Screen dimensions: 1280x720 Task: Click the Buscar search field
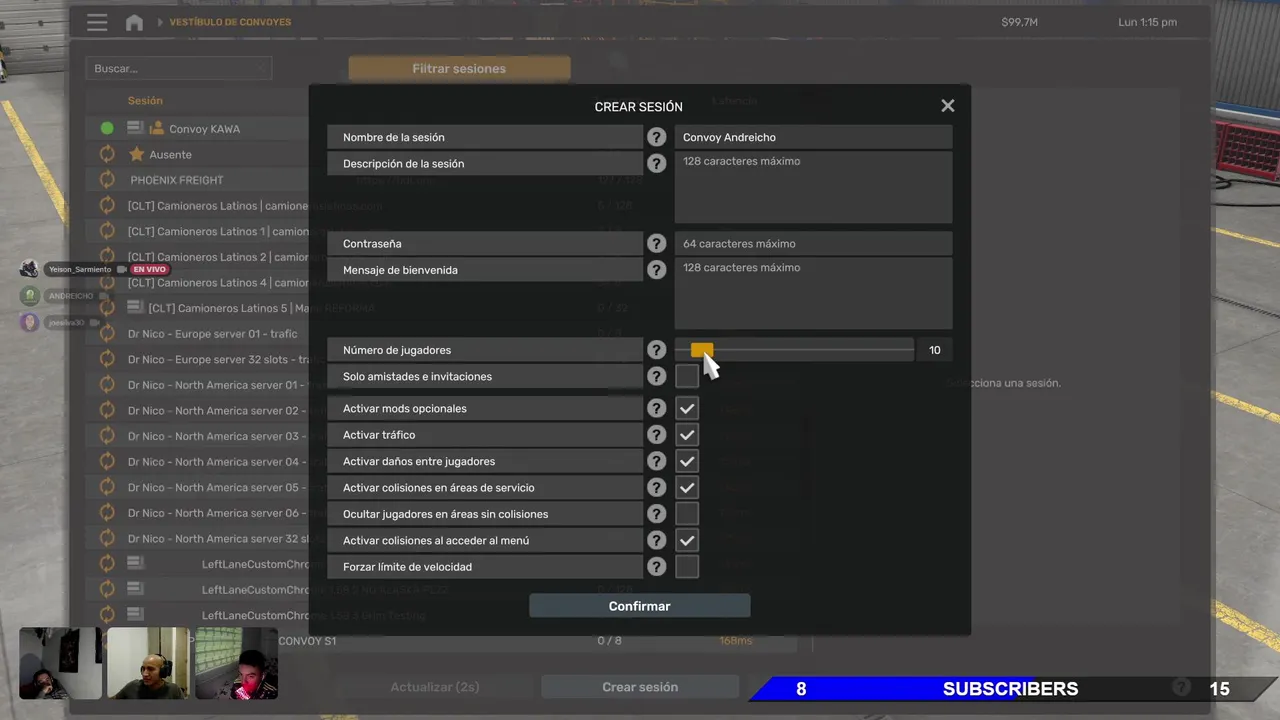coord(178,69)
